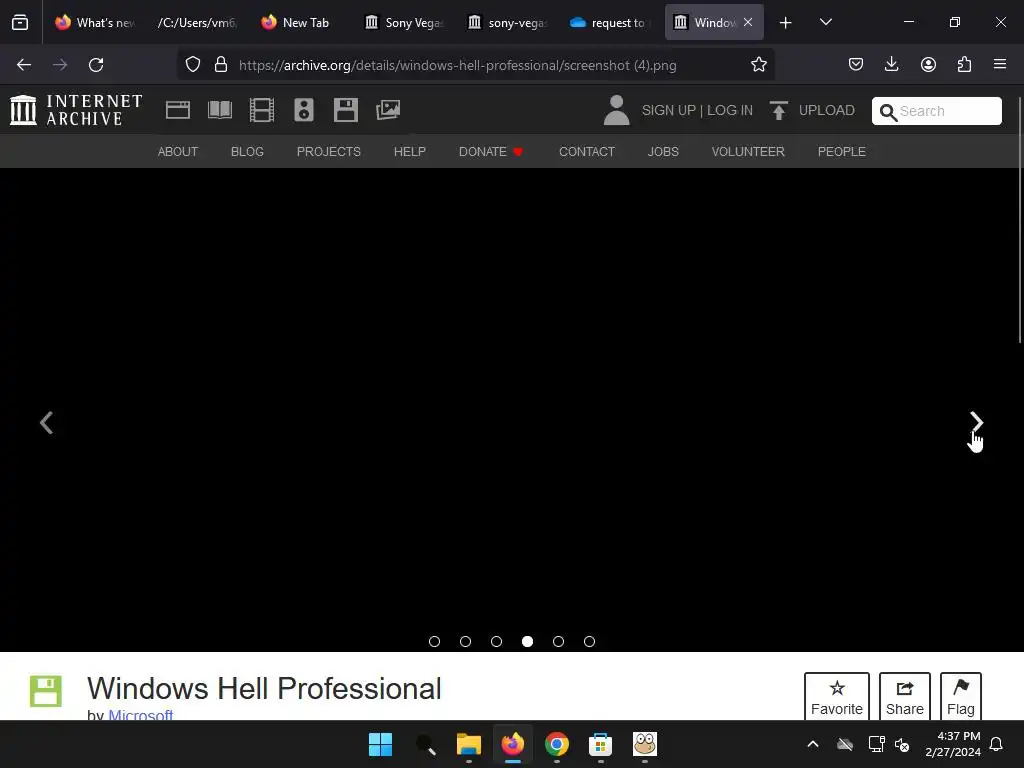This screenshot has height=768, width=1024.
Task: Open the Firefox hamburger menu
Action: 1000,64
